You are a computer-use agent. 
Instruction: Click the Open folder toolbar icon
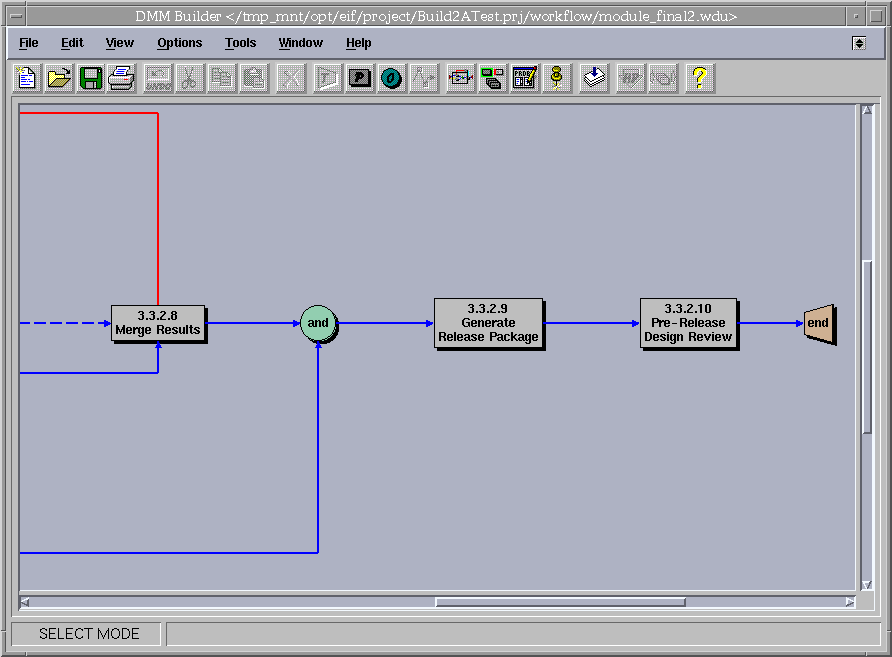(x=59, y=78)
